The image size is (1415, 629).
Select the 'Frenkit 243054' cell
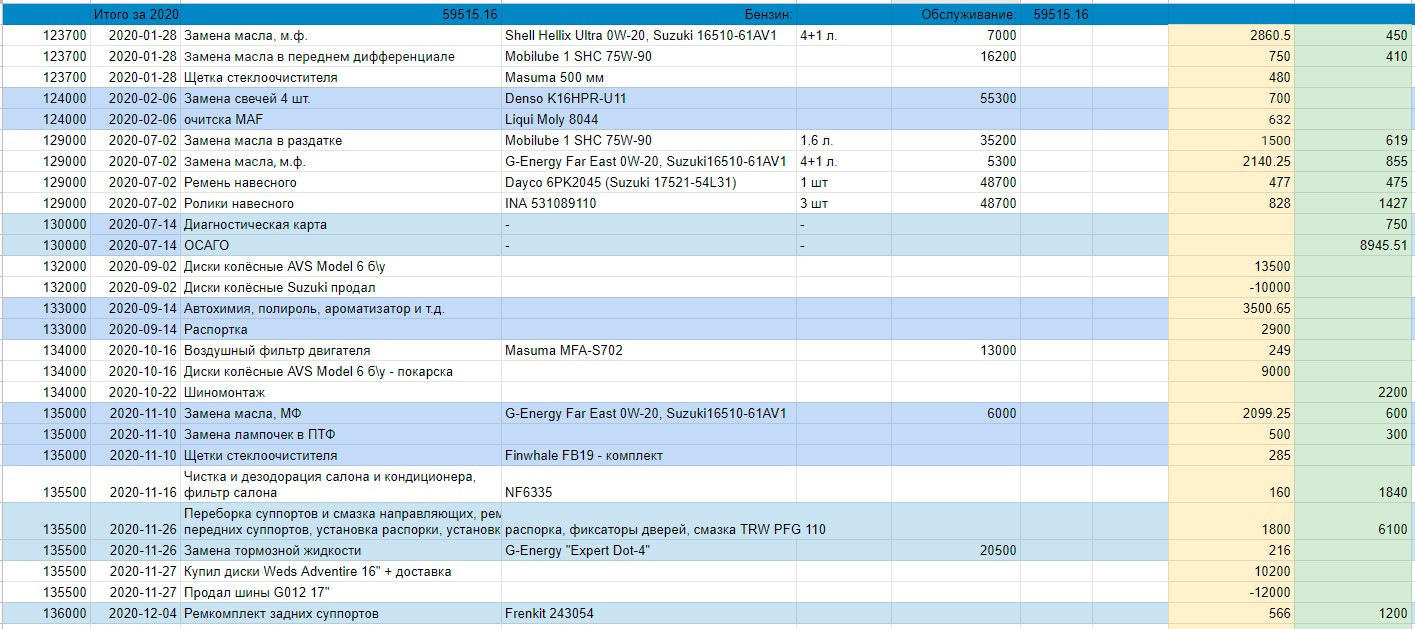pos(648,614)
